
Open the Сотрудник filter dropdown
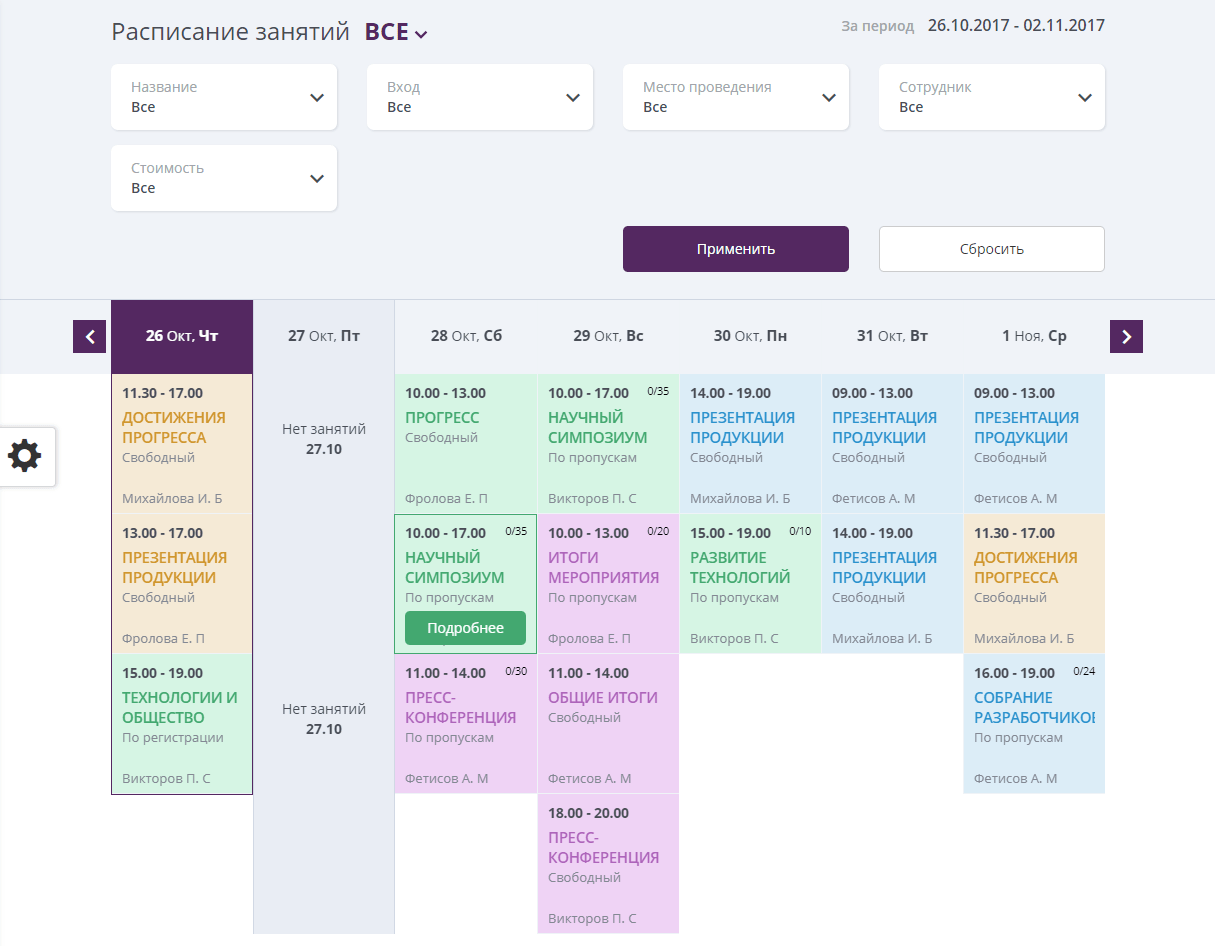pyautogui.click(x=992, y=97)
